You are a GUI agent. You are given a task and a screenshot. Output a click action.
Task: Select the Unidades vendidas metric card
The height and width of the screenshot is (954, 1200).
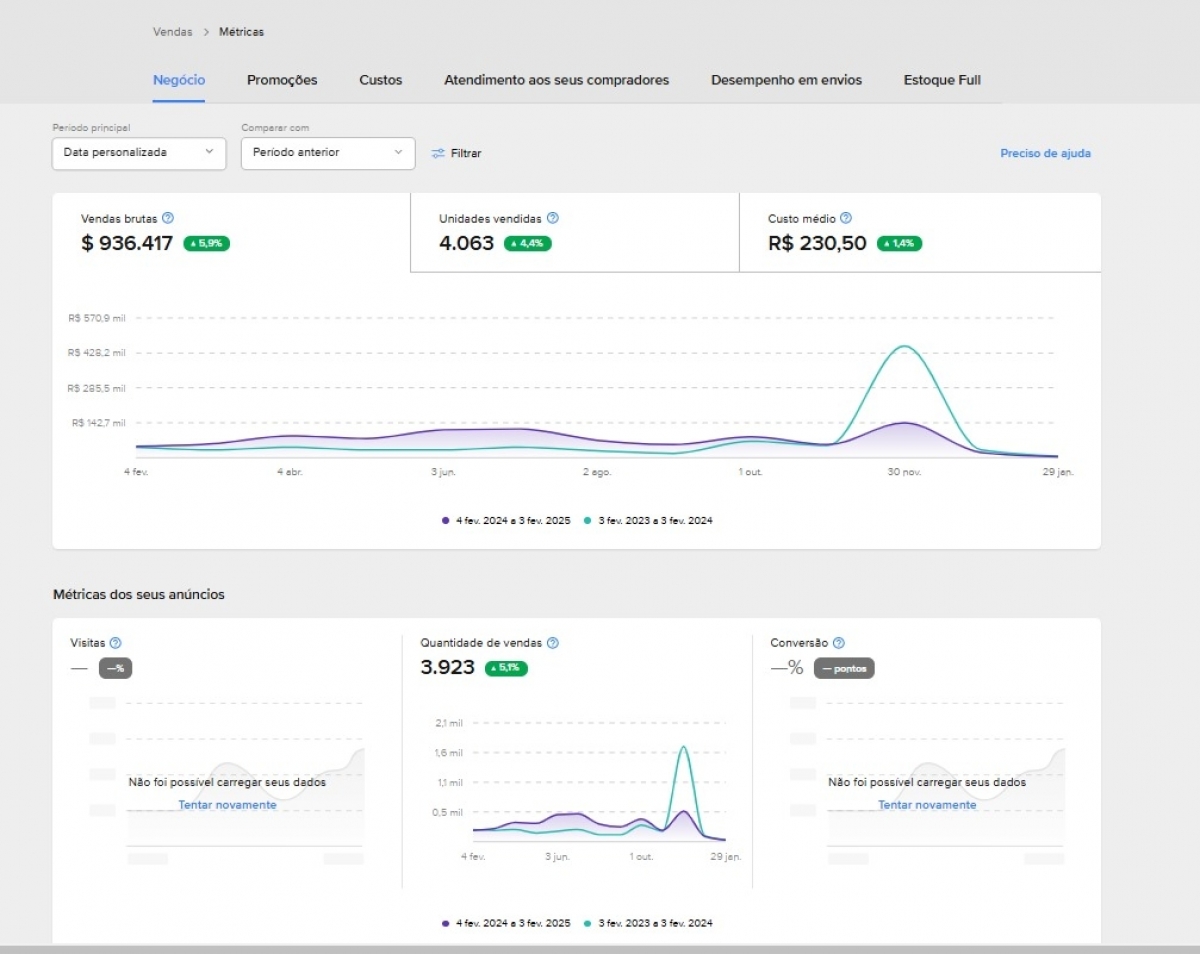point(575,232)
